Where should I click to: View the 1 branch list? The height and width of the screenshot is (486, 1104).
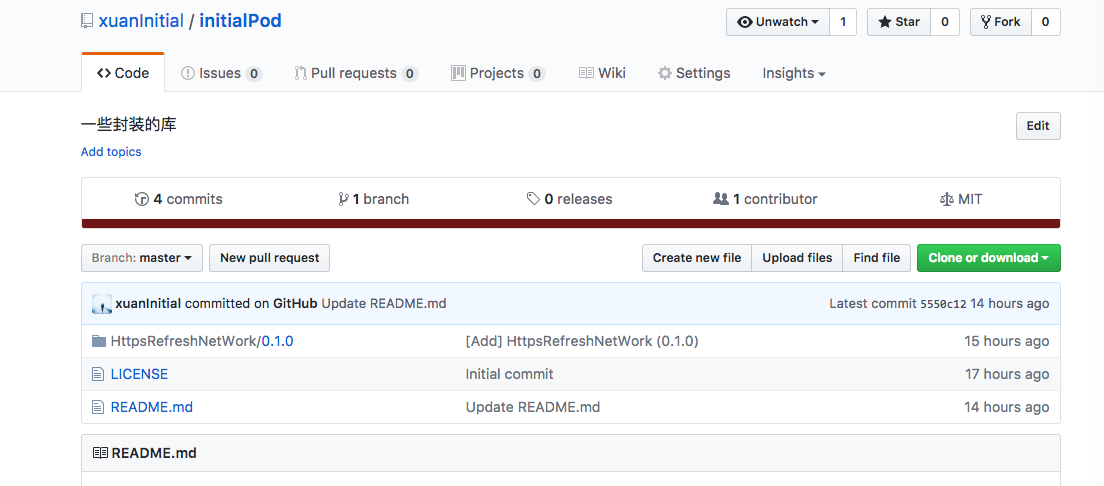tap(374, 199)
